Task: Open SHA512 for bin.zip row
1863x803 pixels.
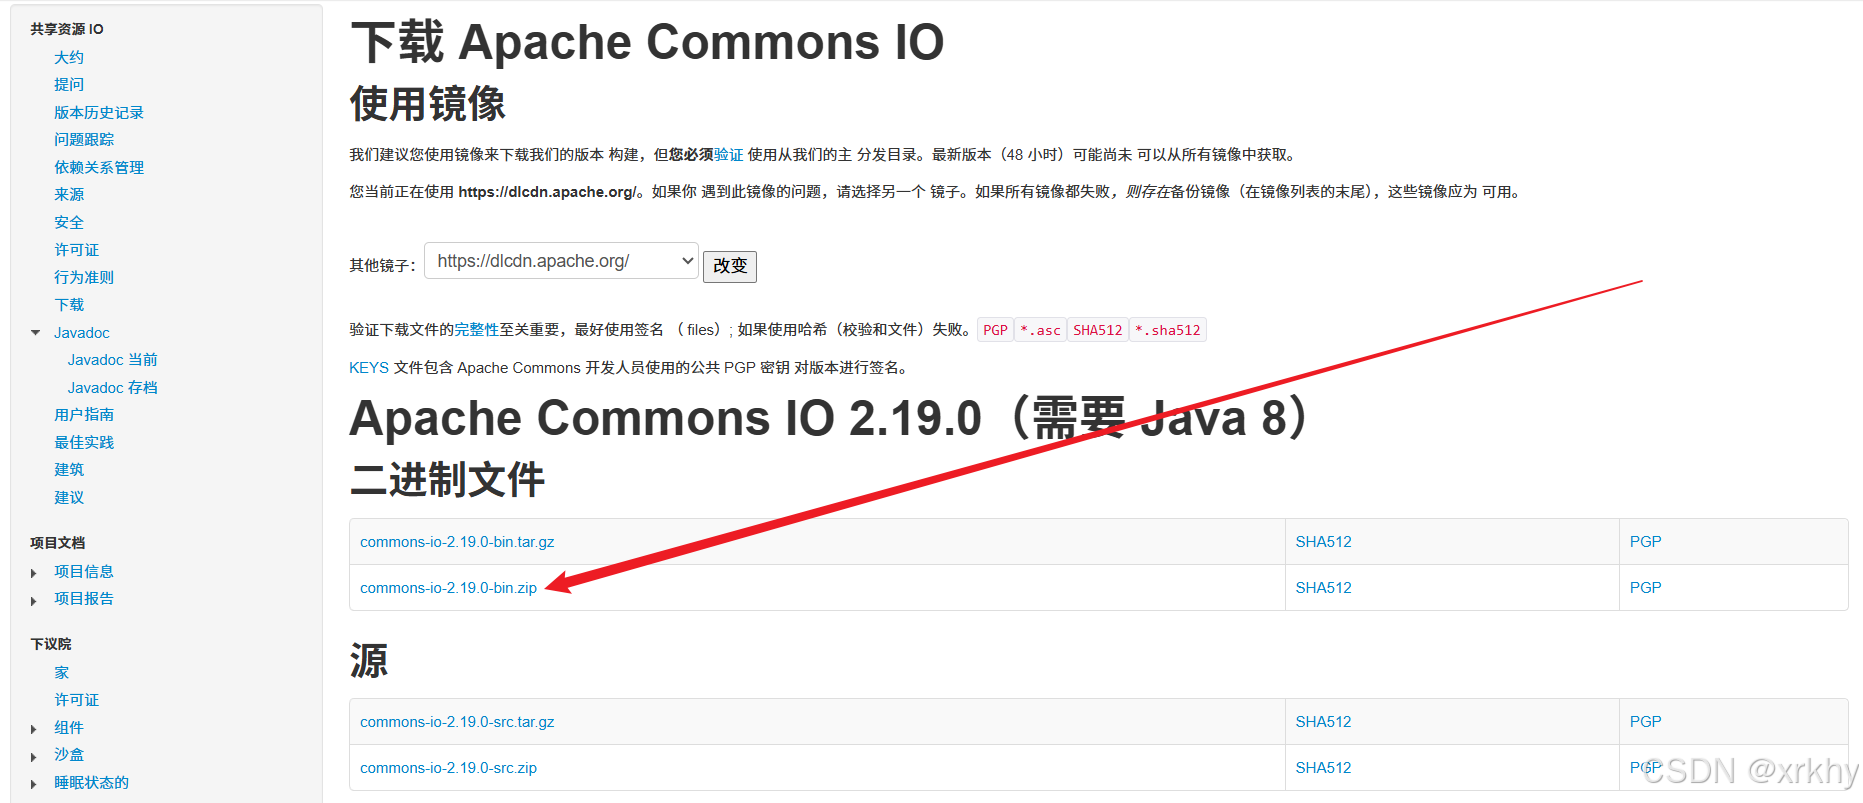Action: pyautogui.click(x=1323, y=588)
